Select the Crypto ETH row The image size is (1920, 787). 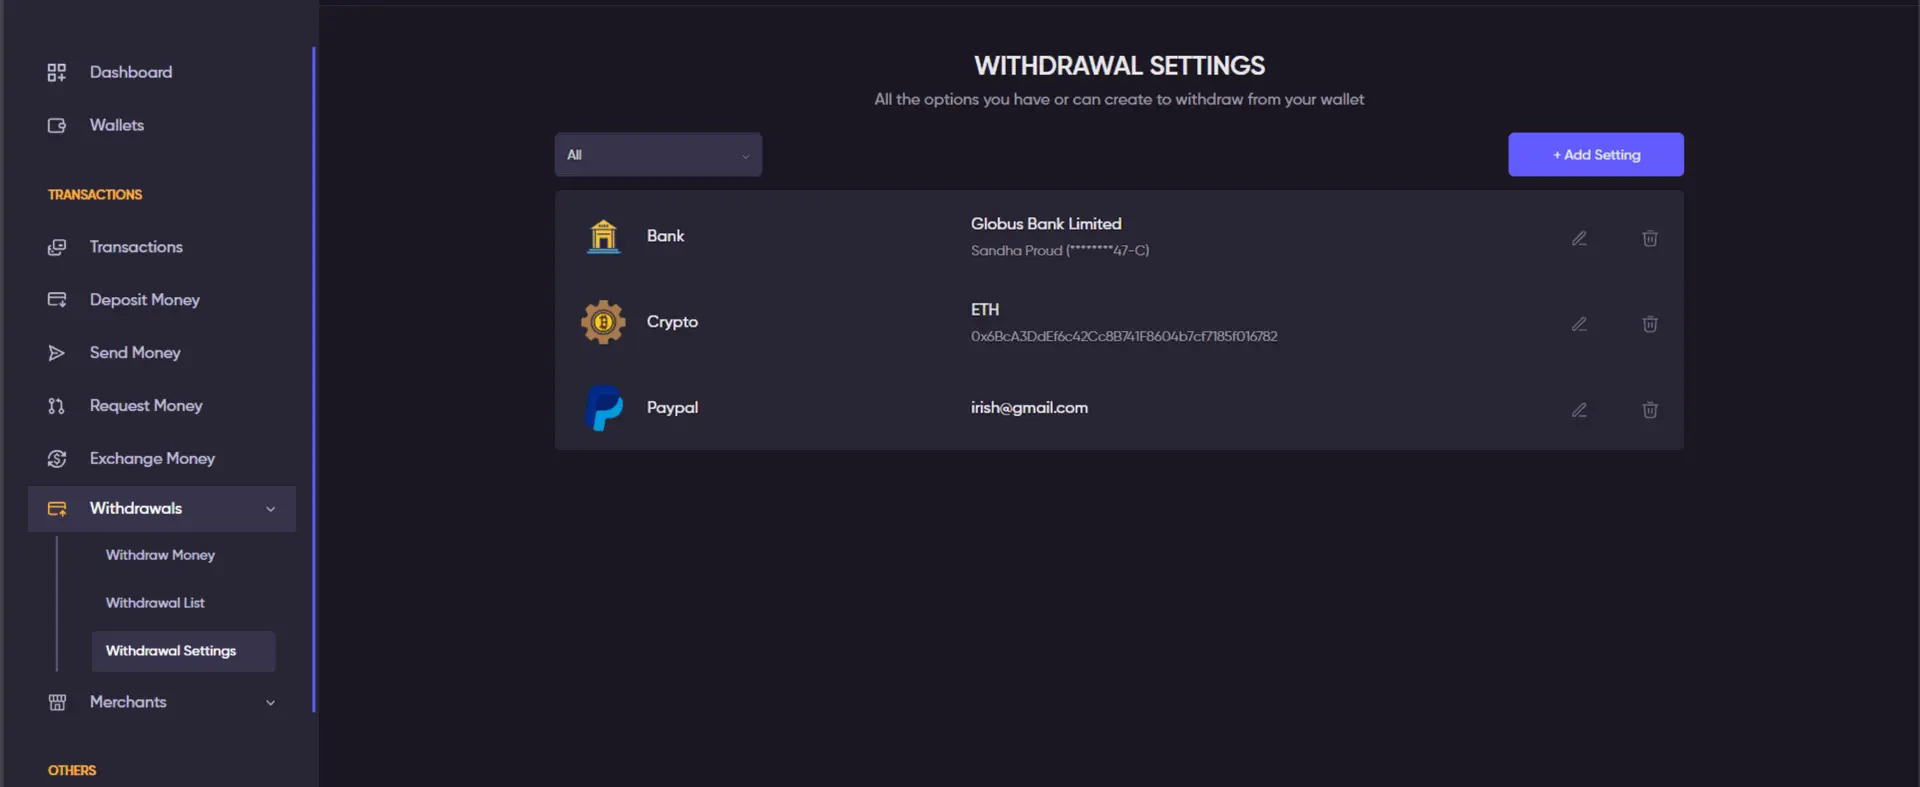pyautogui.click(x=1119, y=322)
